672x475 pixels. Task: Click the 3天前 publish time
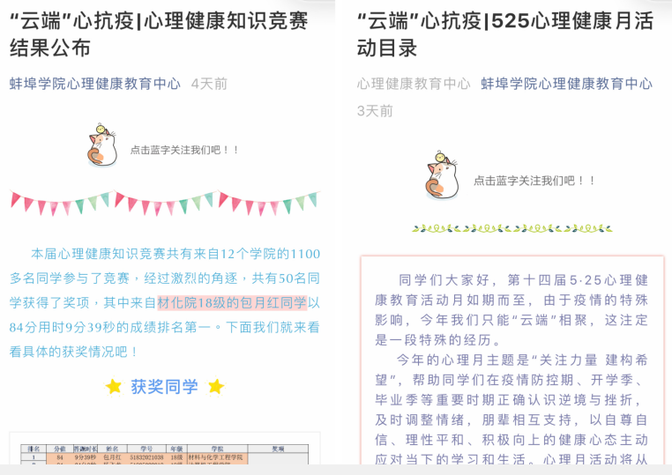coord(375,110)
